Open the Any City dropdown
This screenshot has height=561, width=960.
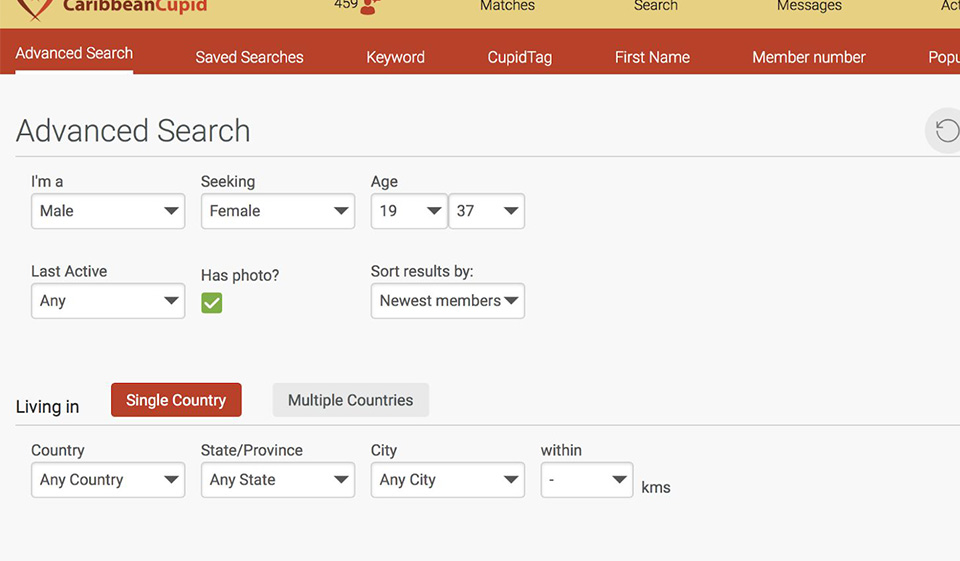point(448,480)
